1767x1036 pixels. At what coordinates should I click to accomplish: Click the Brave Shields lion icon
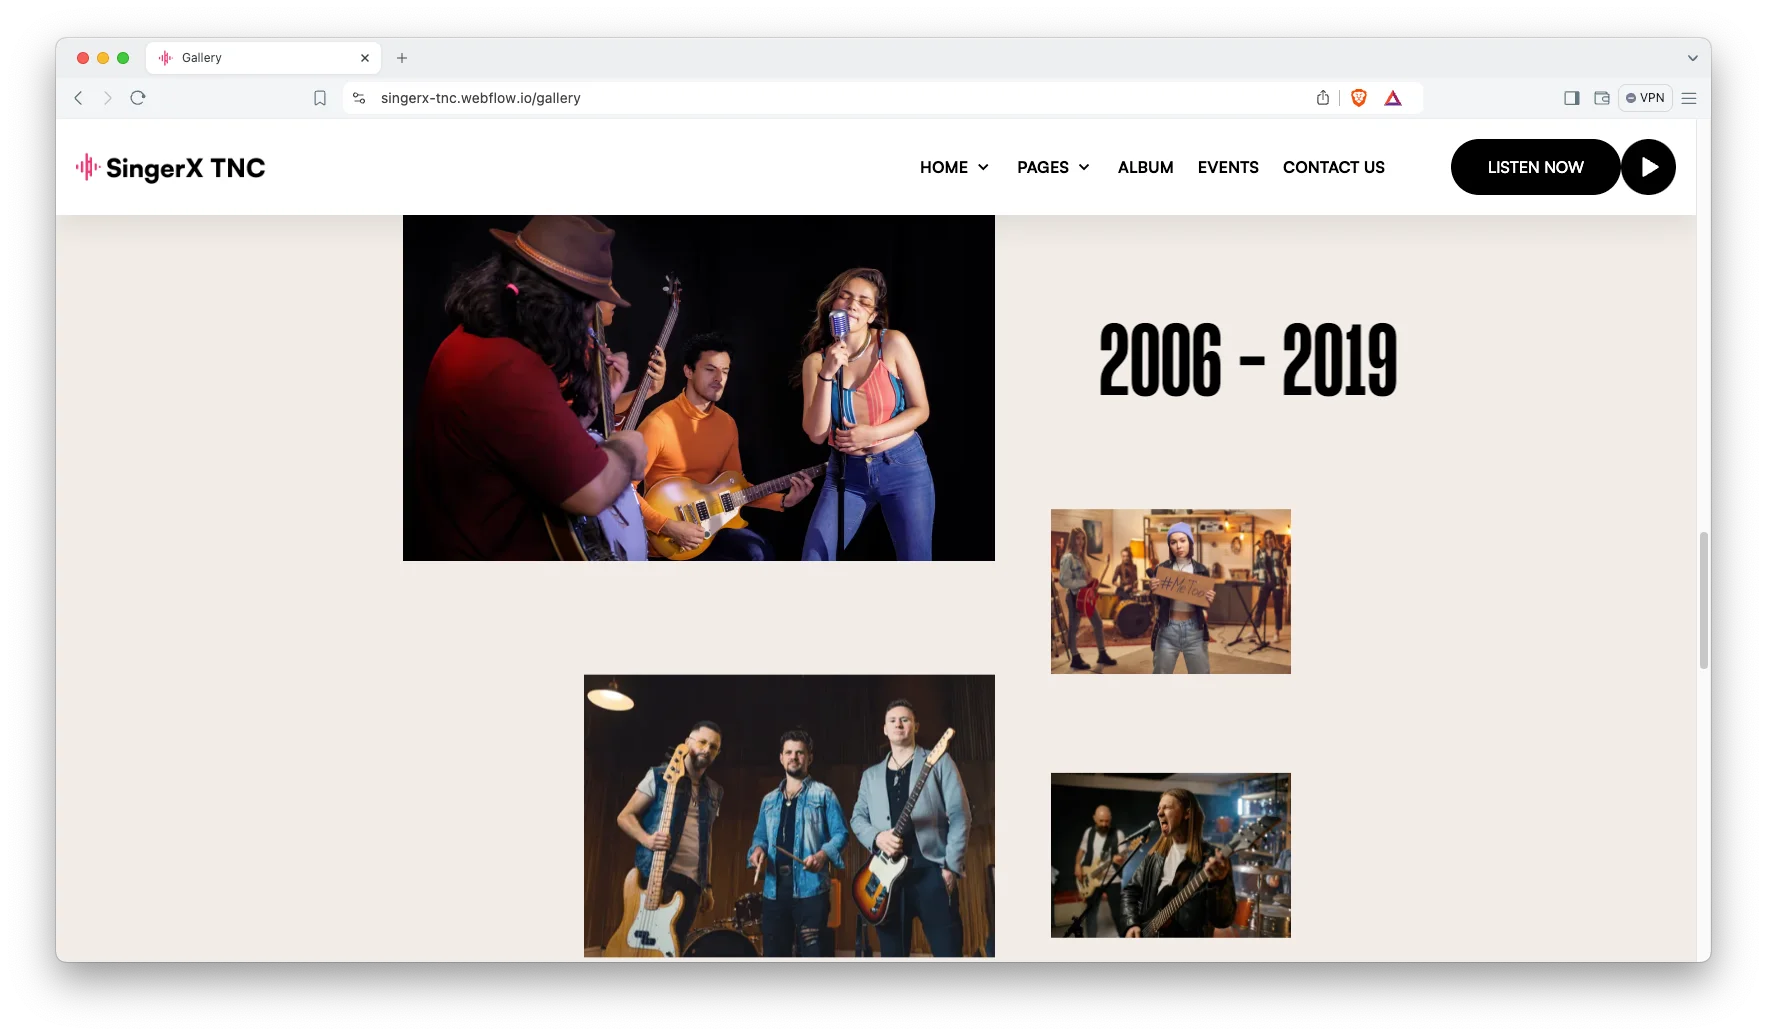pyautogui.click(x=1358, y=98)
